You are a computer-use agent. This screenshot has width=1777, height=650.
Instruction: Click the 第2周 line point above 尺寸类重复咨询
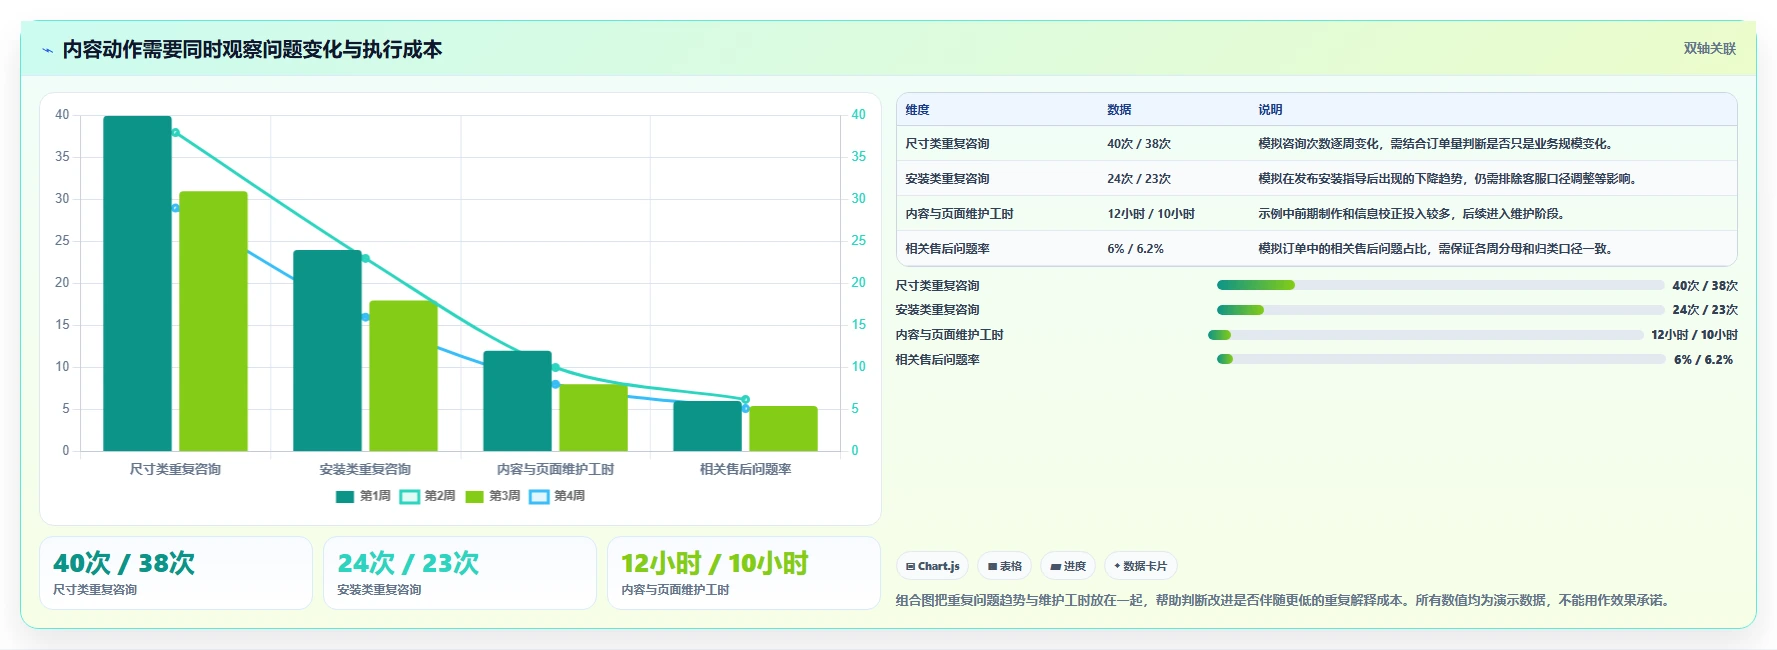[x=175, y=132]
